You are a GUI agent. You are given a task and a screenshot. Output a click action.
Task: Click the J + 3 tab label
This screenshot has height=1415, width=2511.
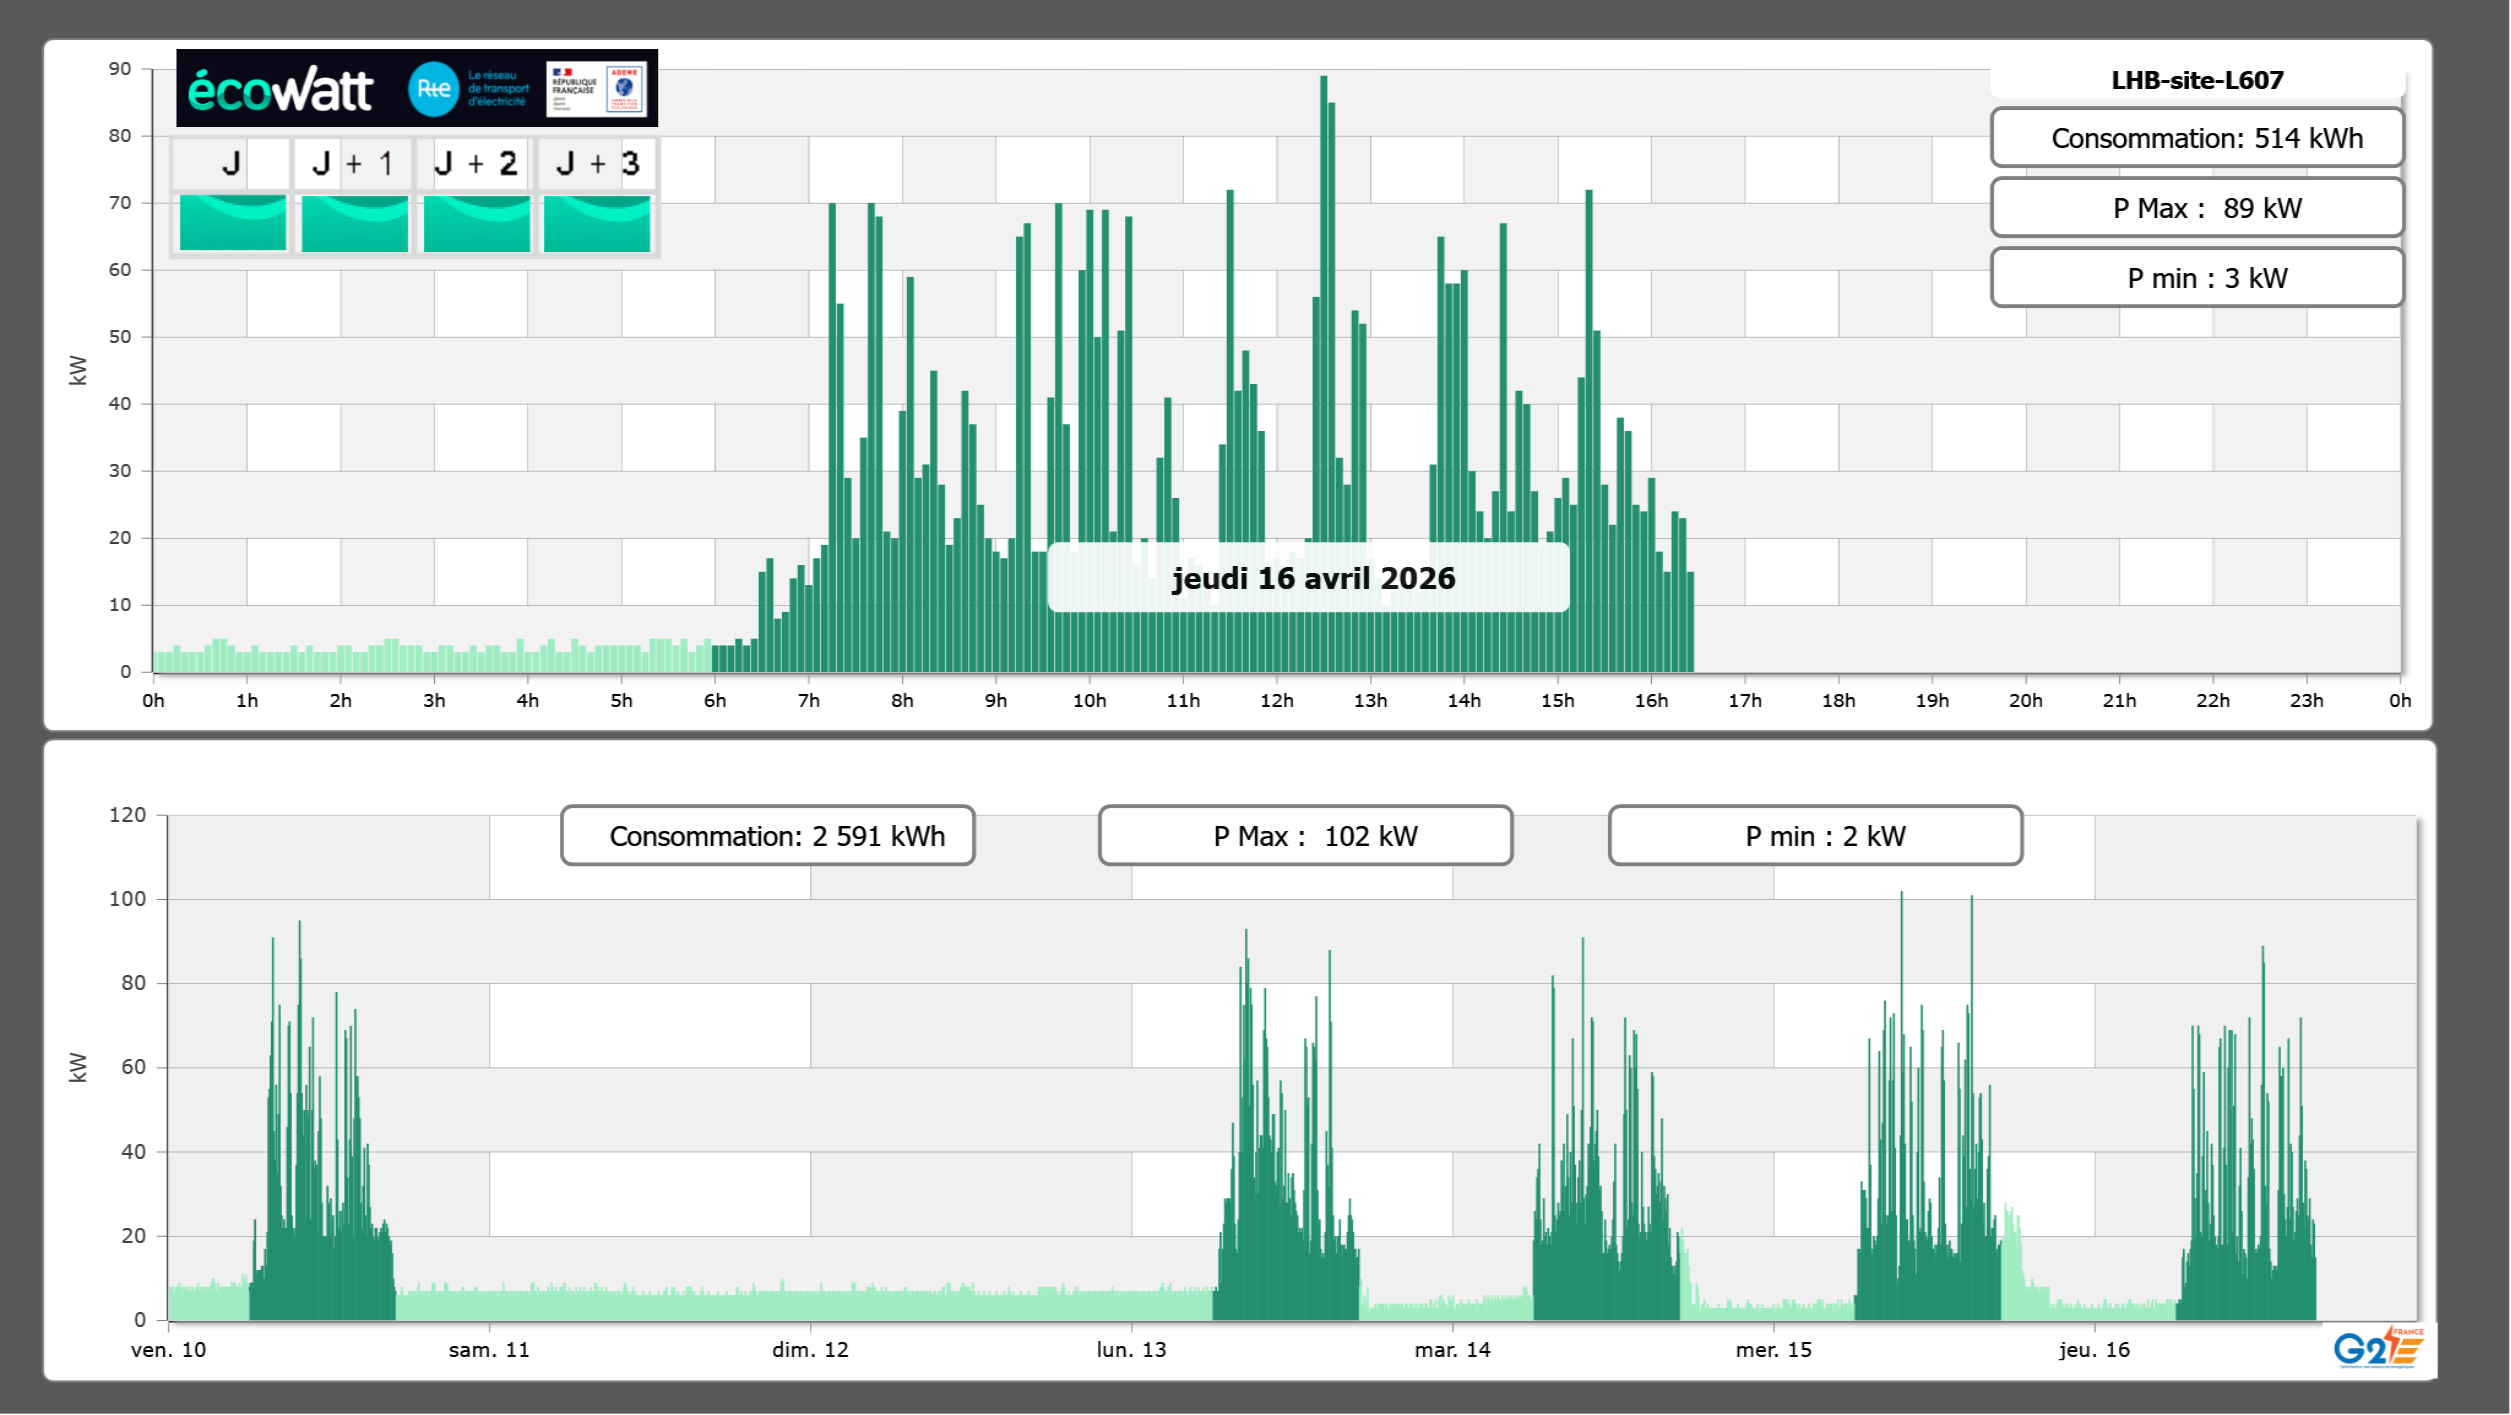click(597, 163)
